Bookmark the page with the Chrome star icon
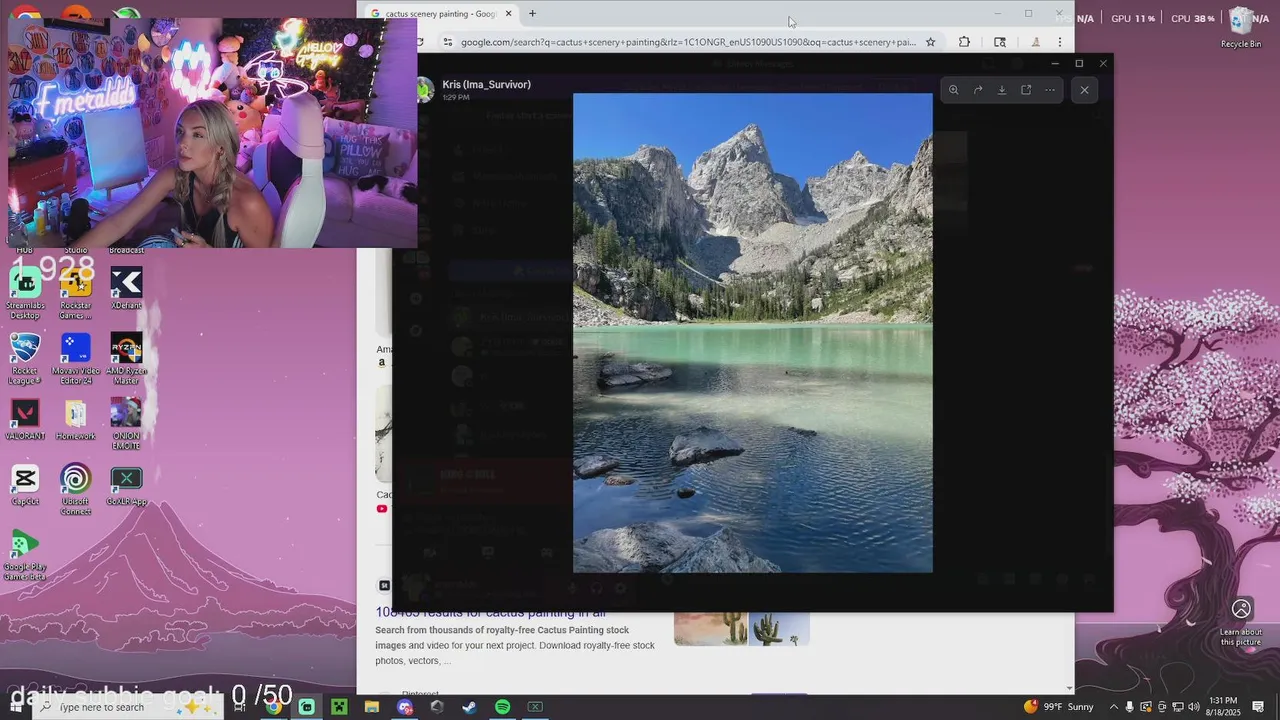This screenshot has height=720, width=1280. pos(930,42)
